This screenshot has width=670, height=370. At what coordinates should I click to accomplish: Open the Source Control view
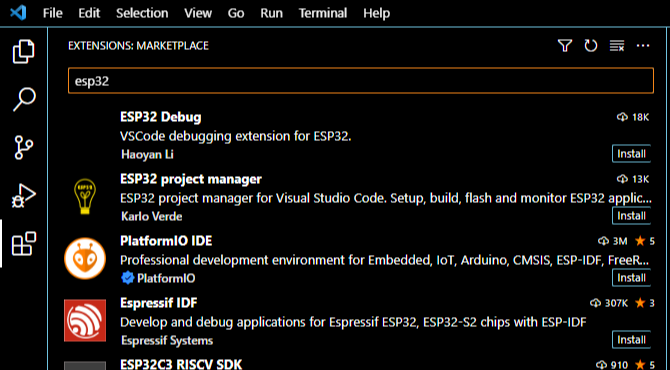click(24, 147)
